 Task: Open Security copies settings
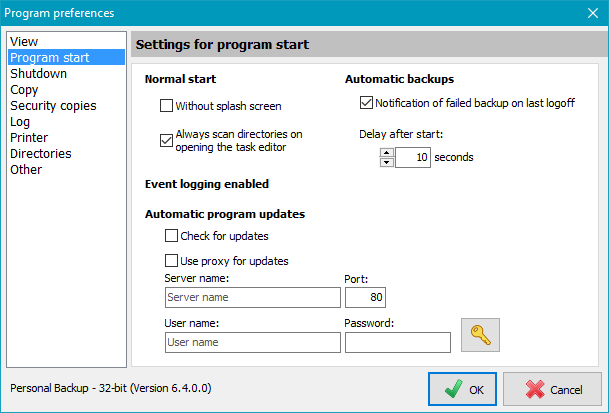(66, 106)
